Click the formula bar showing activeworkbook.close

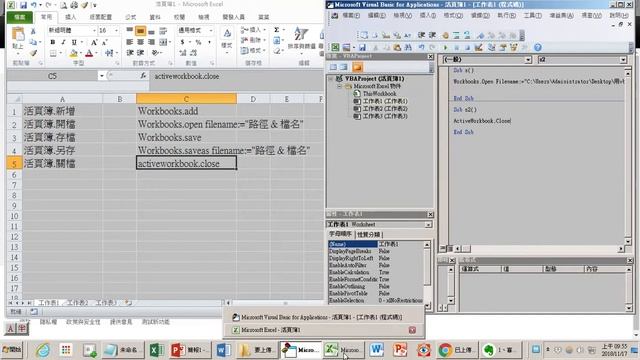point(236,76)
